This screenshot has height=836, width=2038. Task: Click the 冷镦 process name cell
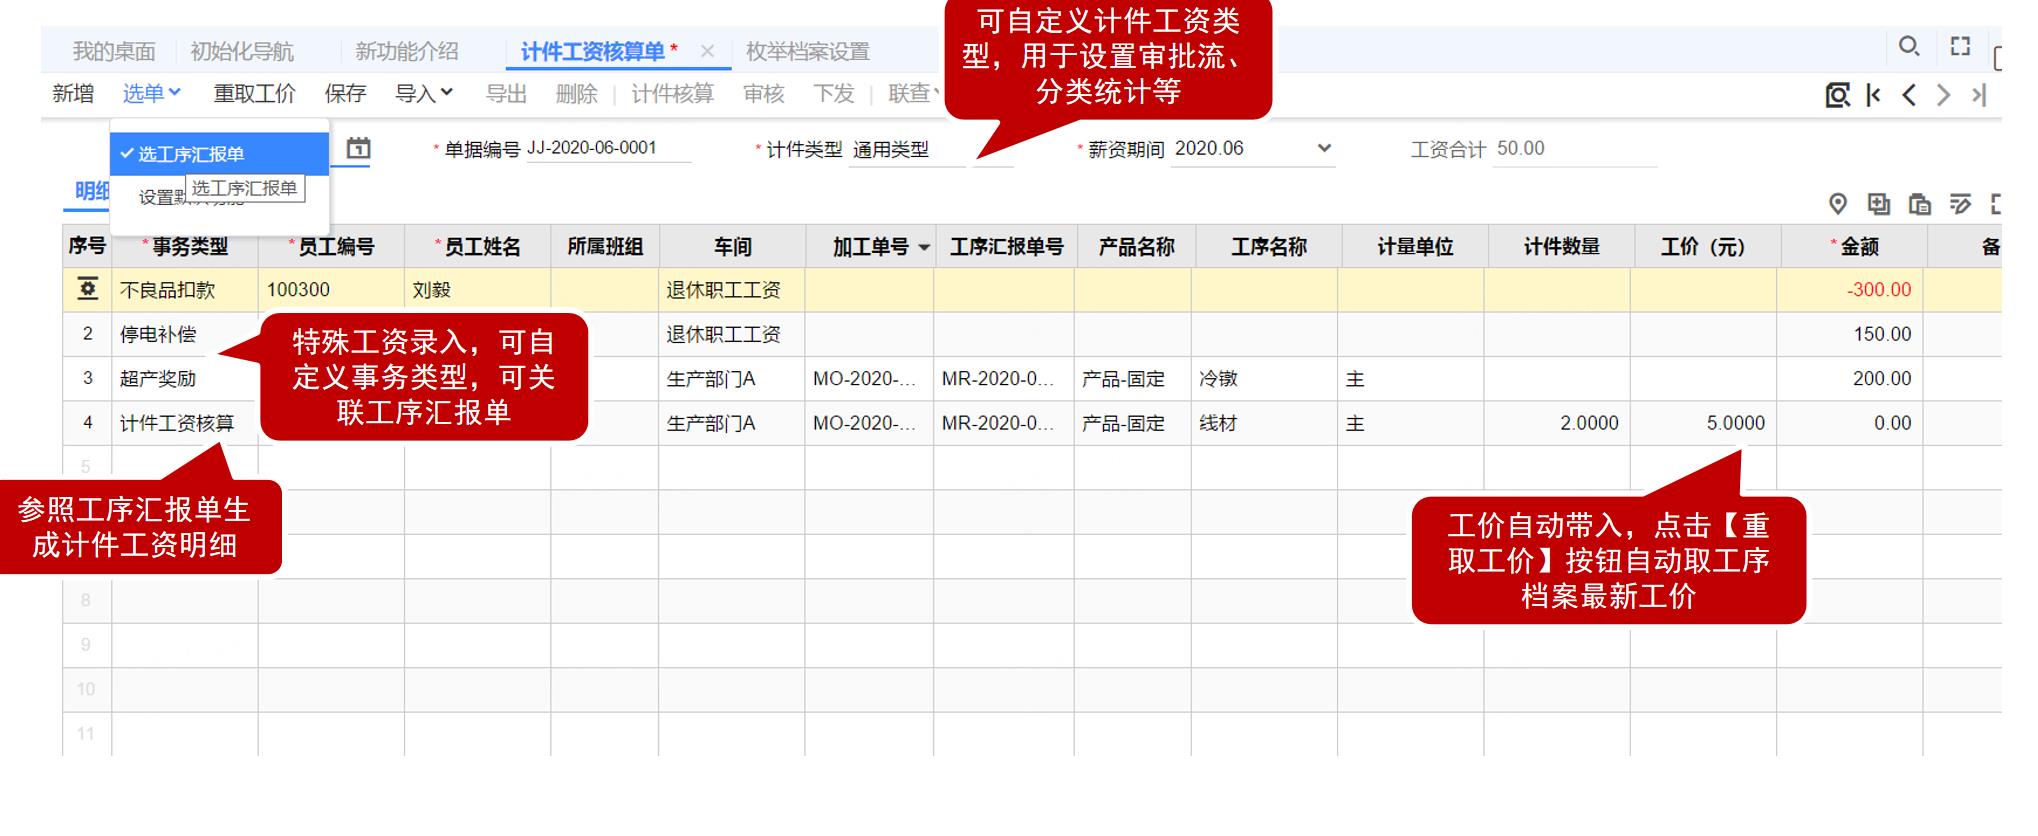[x=1264, y=379]
